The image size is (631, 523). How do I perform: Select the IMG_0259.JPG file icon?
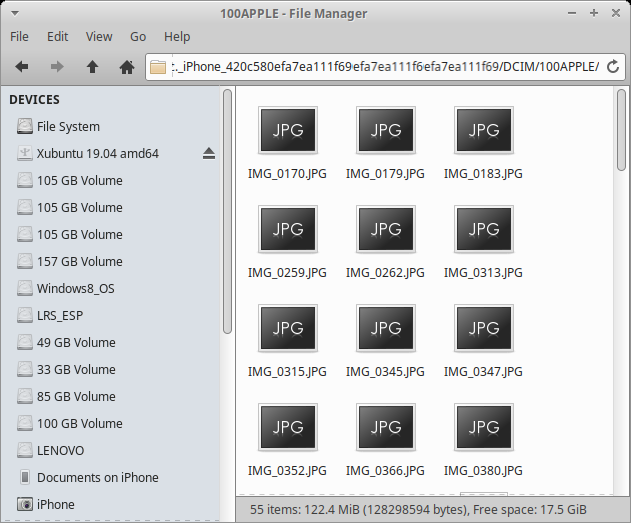(x=288, y=229)
